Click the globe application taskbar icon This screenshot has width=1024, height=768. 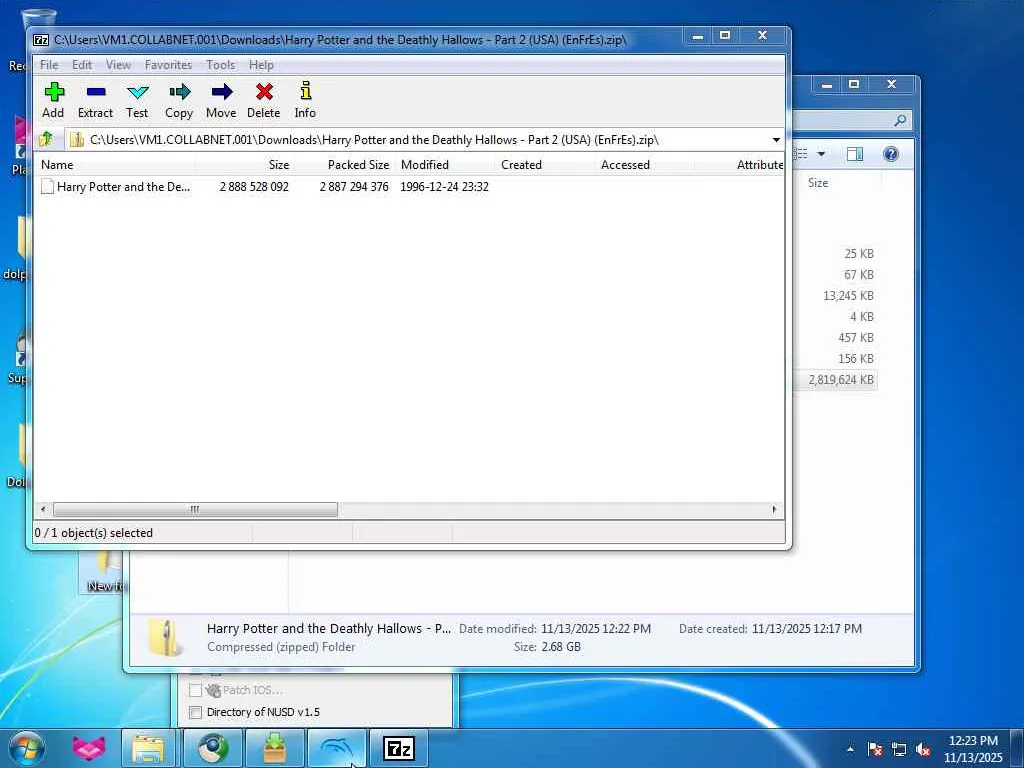(x=213, y=748)
